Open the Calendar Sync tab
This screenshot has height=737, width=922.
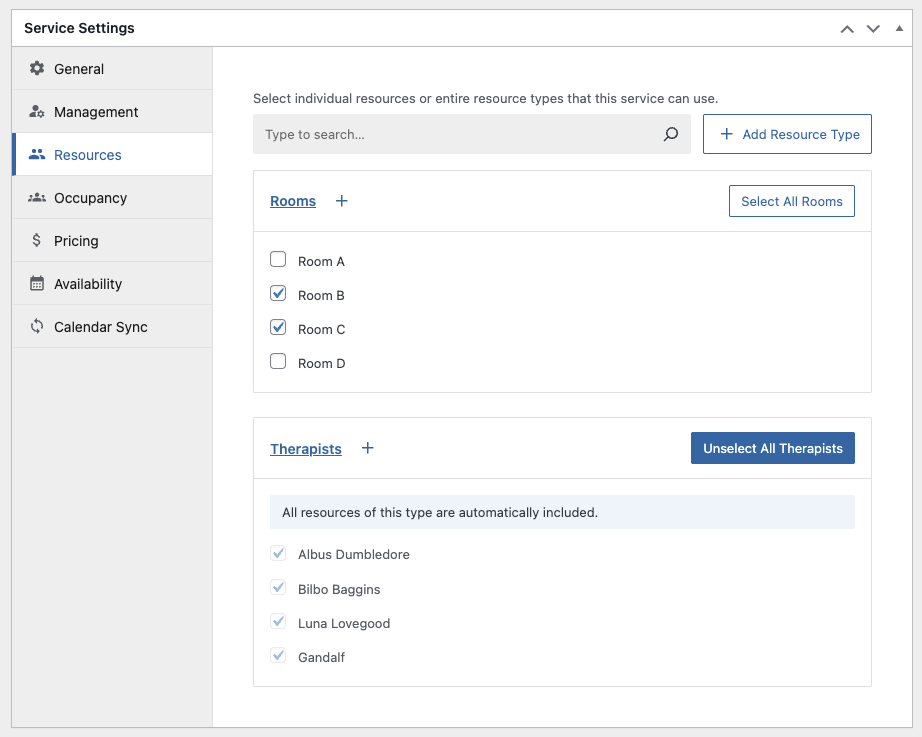click(100, 327)
